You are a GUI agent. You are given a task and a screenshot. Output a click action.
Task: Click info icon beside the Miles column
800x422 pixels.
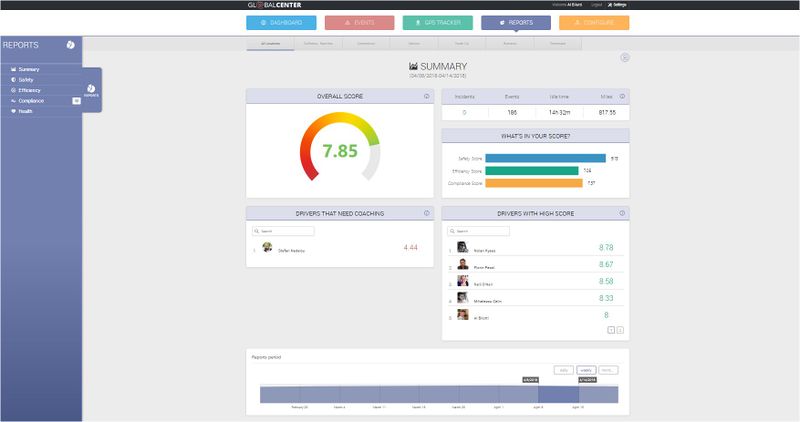tap(622, 97)
